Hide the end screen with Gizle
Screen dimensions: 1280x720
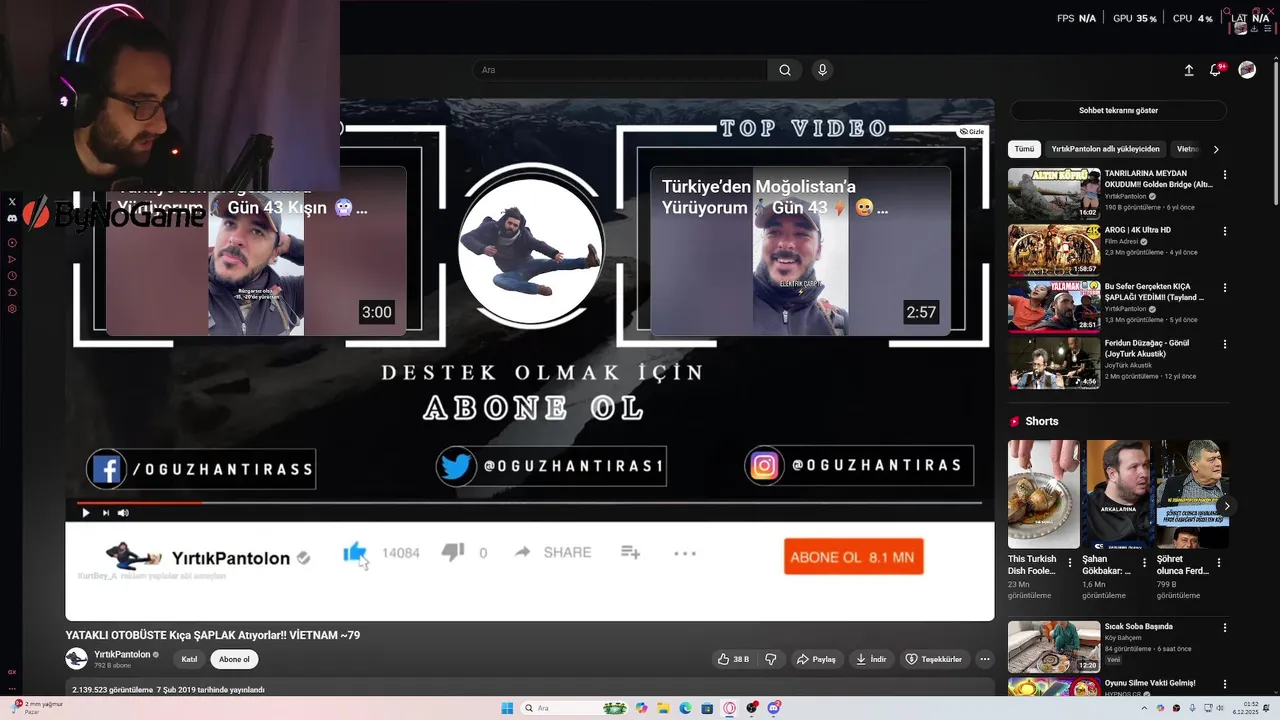click(x=972, y=132)
